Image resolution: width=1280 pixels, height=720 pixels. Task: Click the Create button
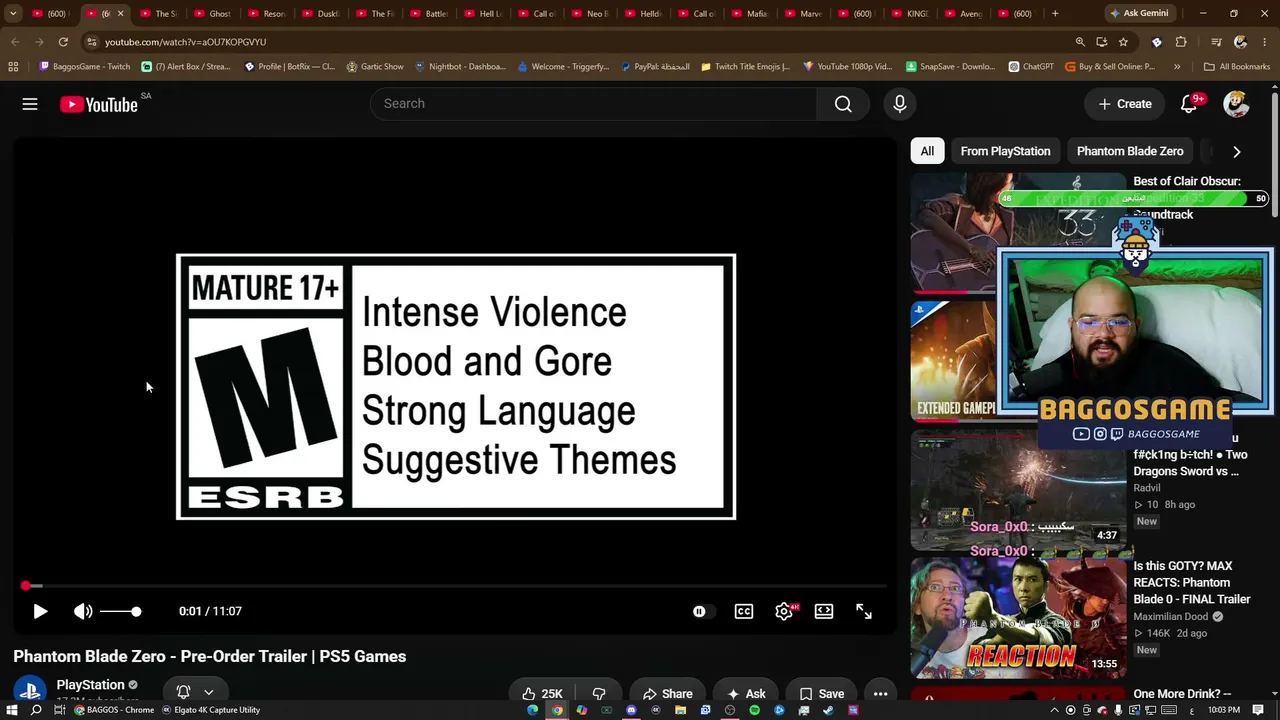(x=1125, y=104)
